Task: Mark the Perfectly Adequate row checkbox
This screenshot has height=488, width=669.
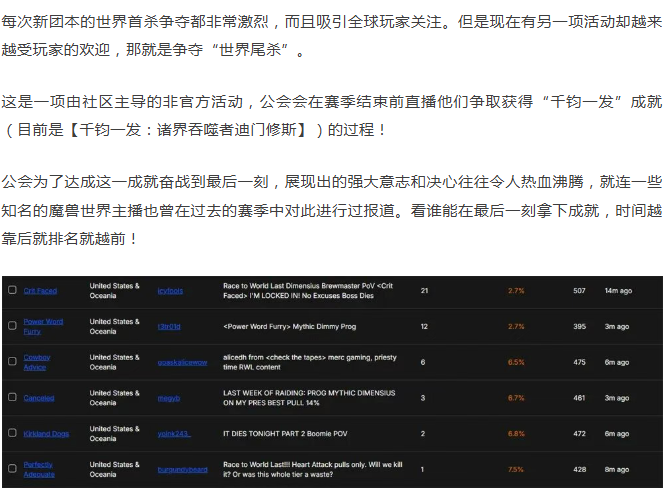Action: 12,469
